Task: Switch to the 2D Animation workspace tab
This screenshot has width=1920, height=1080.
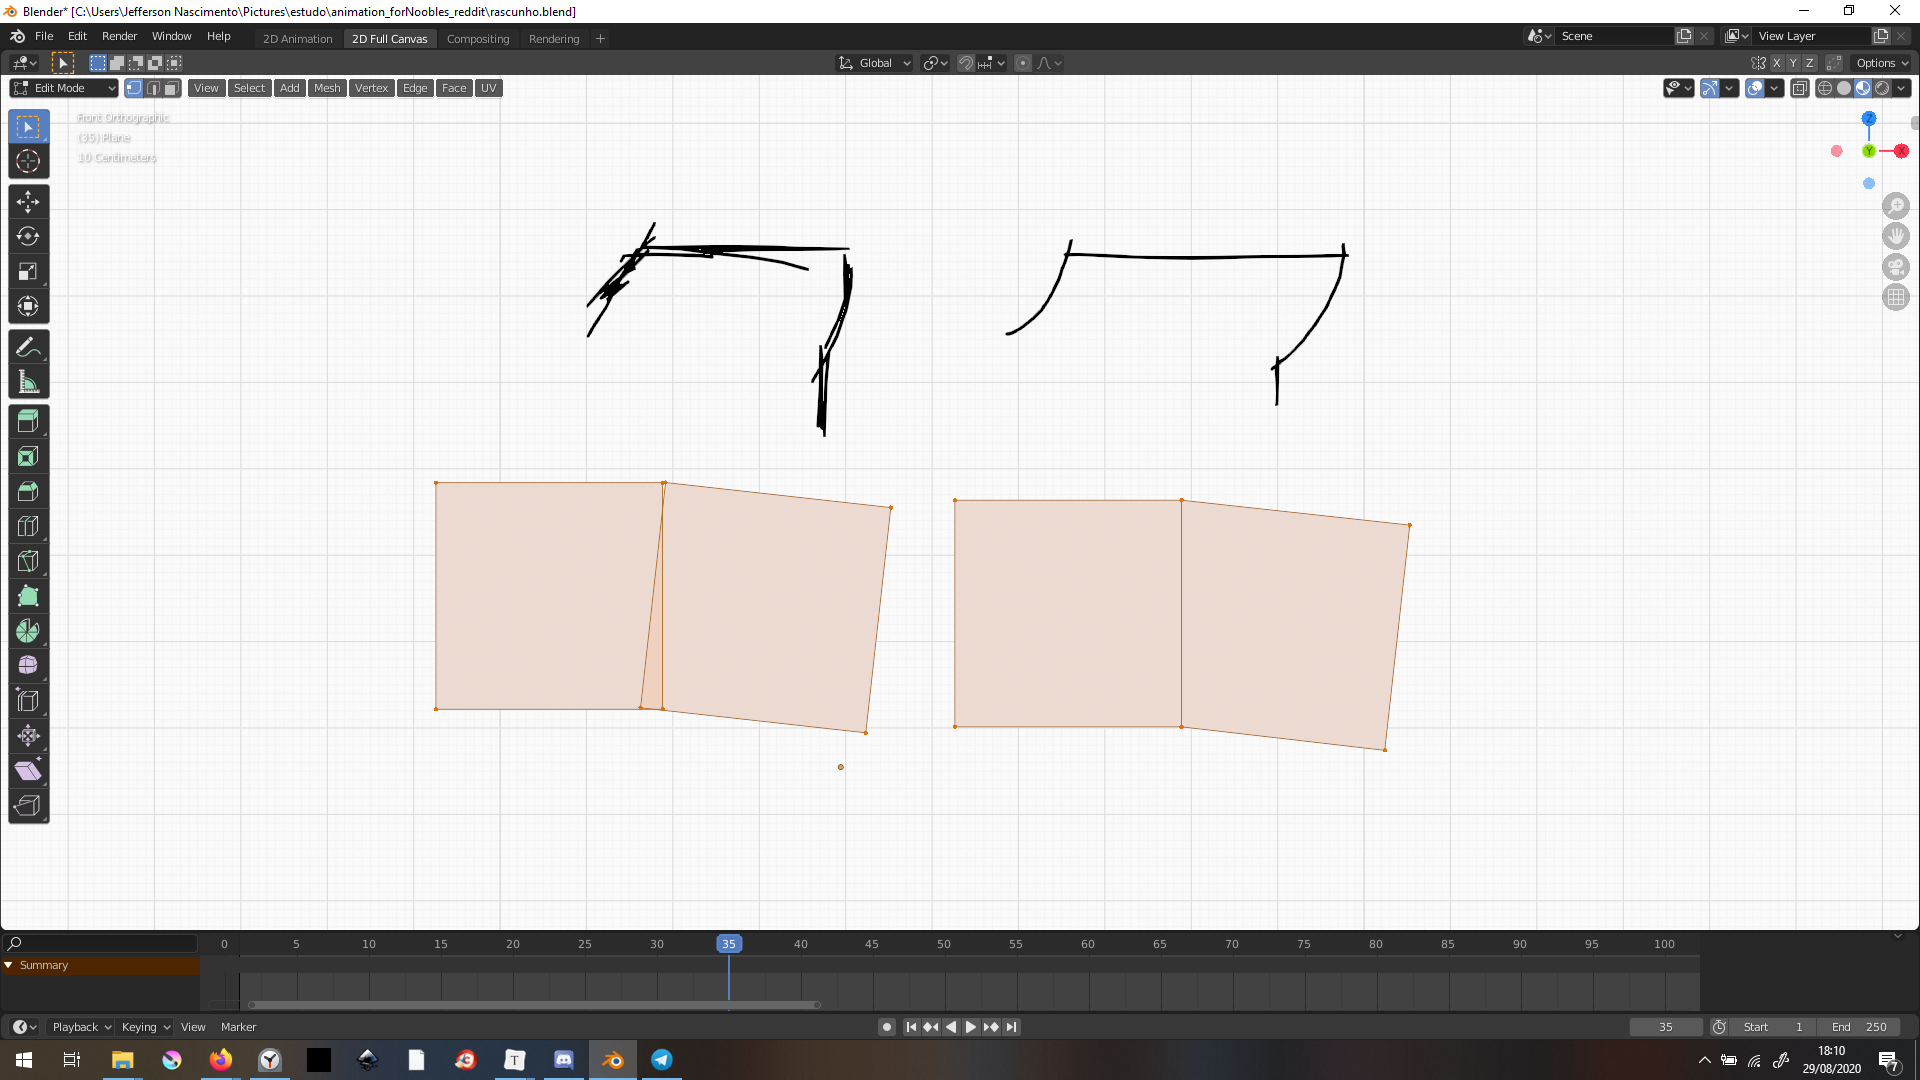Action: pyautogui.click(x=297, y=39)
